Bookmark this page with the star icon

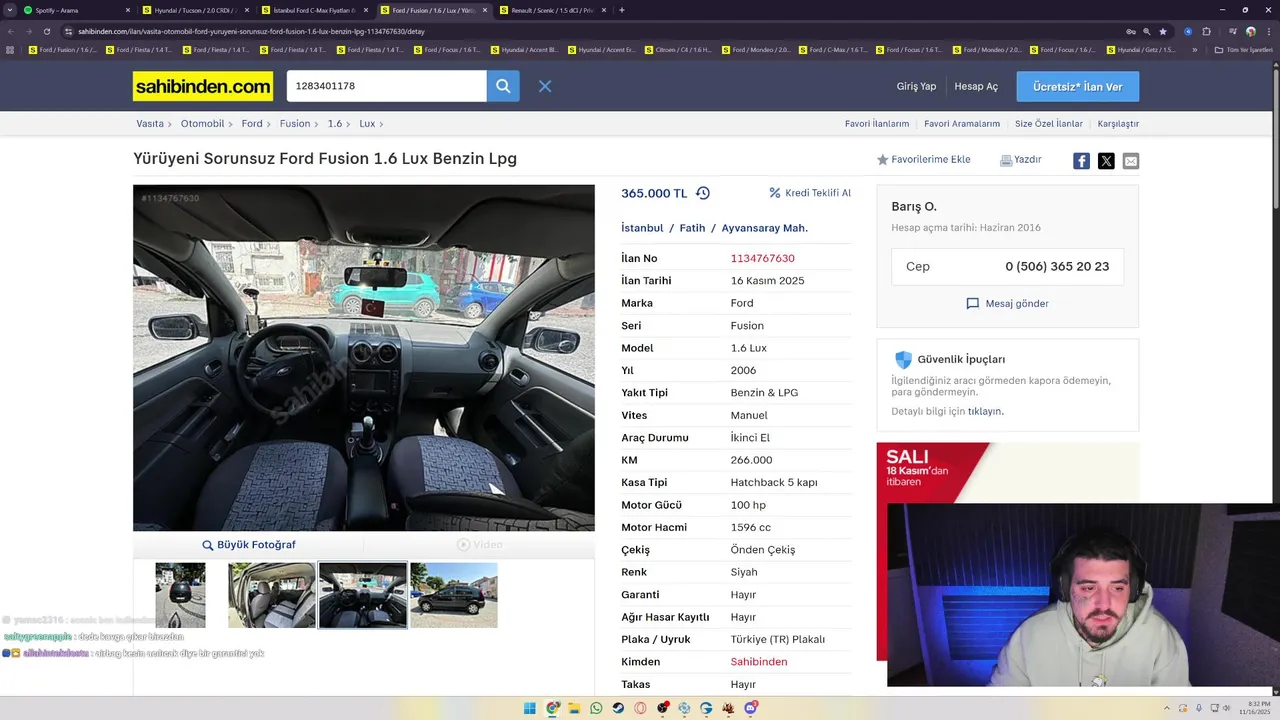[1163, 31]
